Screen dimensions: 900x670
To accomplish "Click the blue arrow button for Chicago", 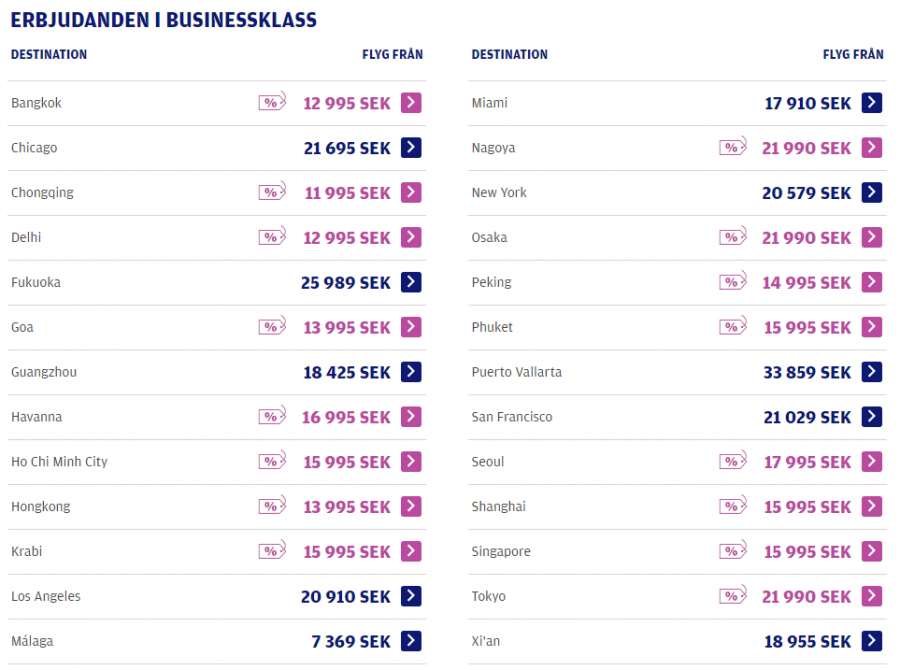I will pos(411,148).
